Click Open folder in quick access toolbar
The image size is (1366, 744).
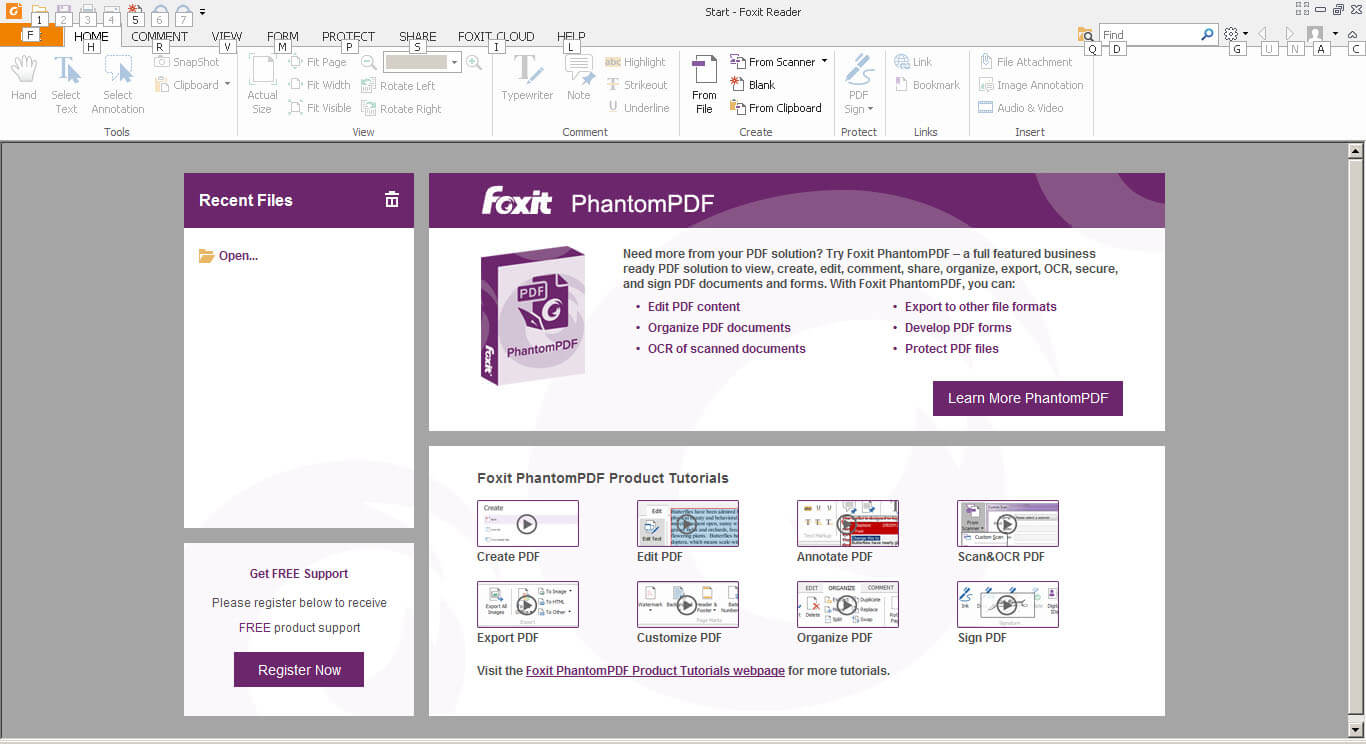tap(39, 12)
